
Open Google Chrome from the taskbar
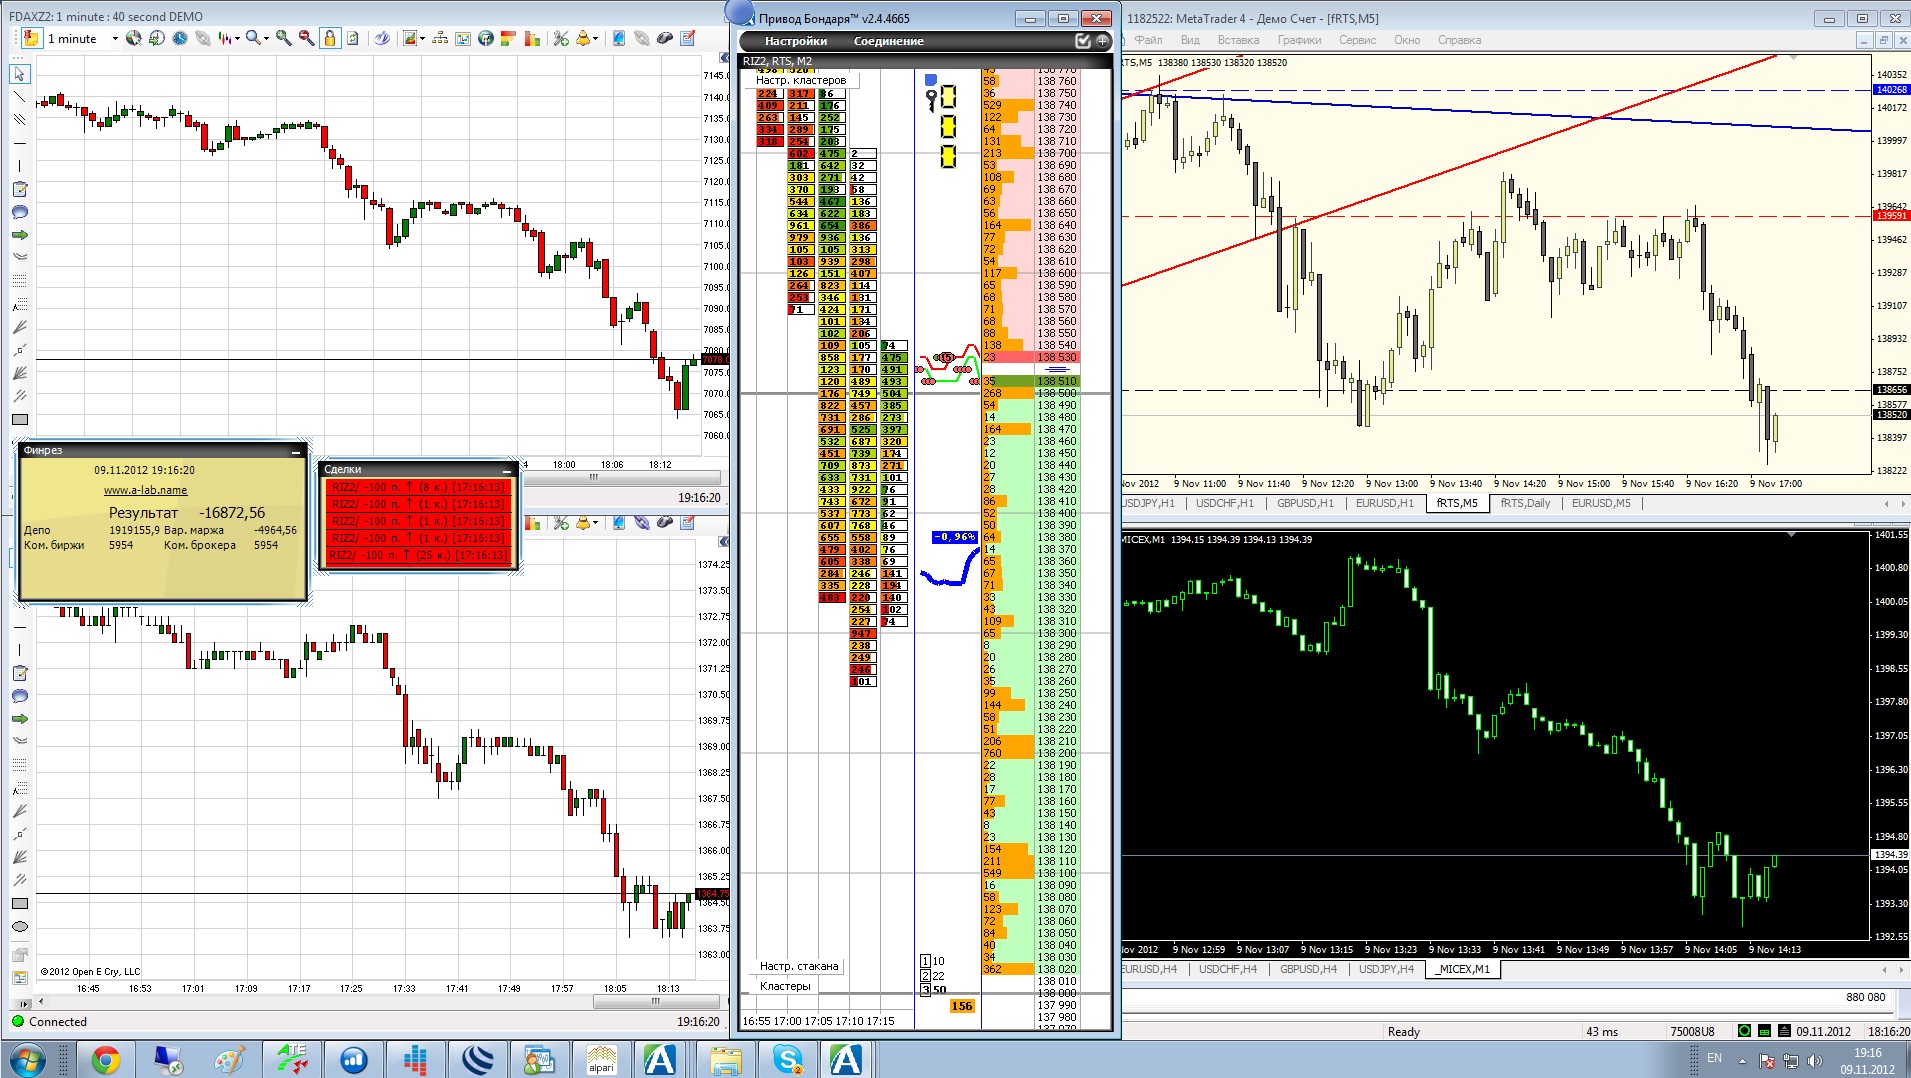pos(105,1059)
